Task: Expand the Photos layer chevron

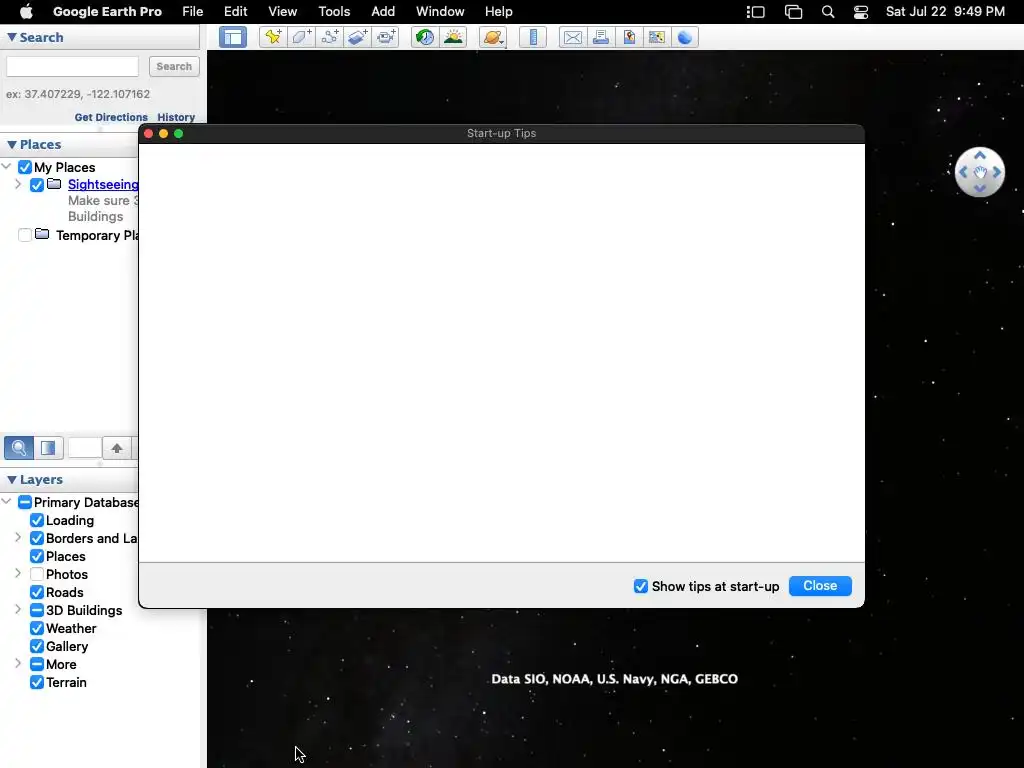Action: click(x=18, y=573)
